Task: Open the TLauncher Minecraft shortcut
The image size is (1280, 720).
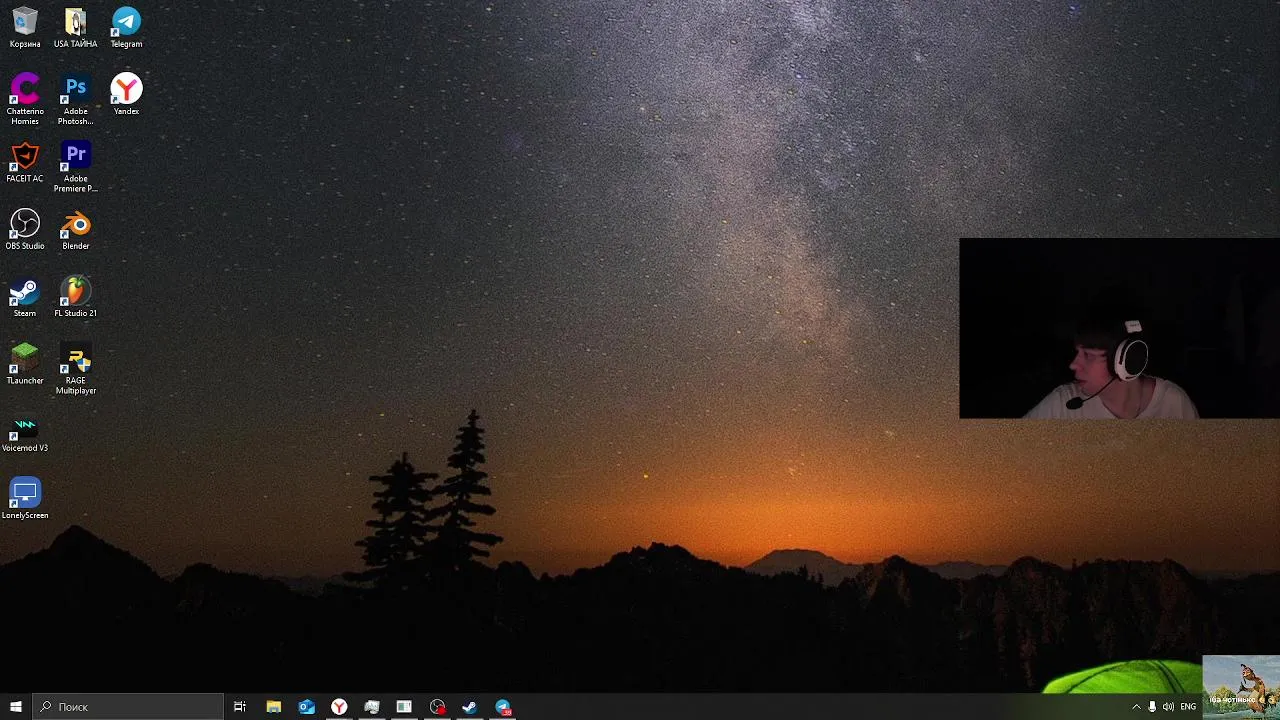Action: point(25,364)
